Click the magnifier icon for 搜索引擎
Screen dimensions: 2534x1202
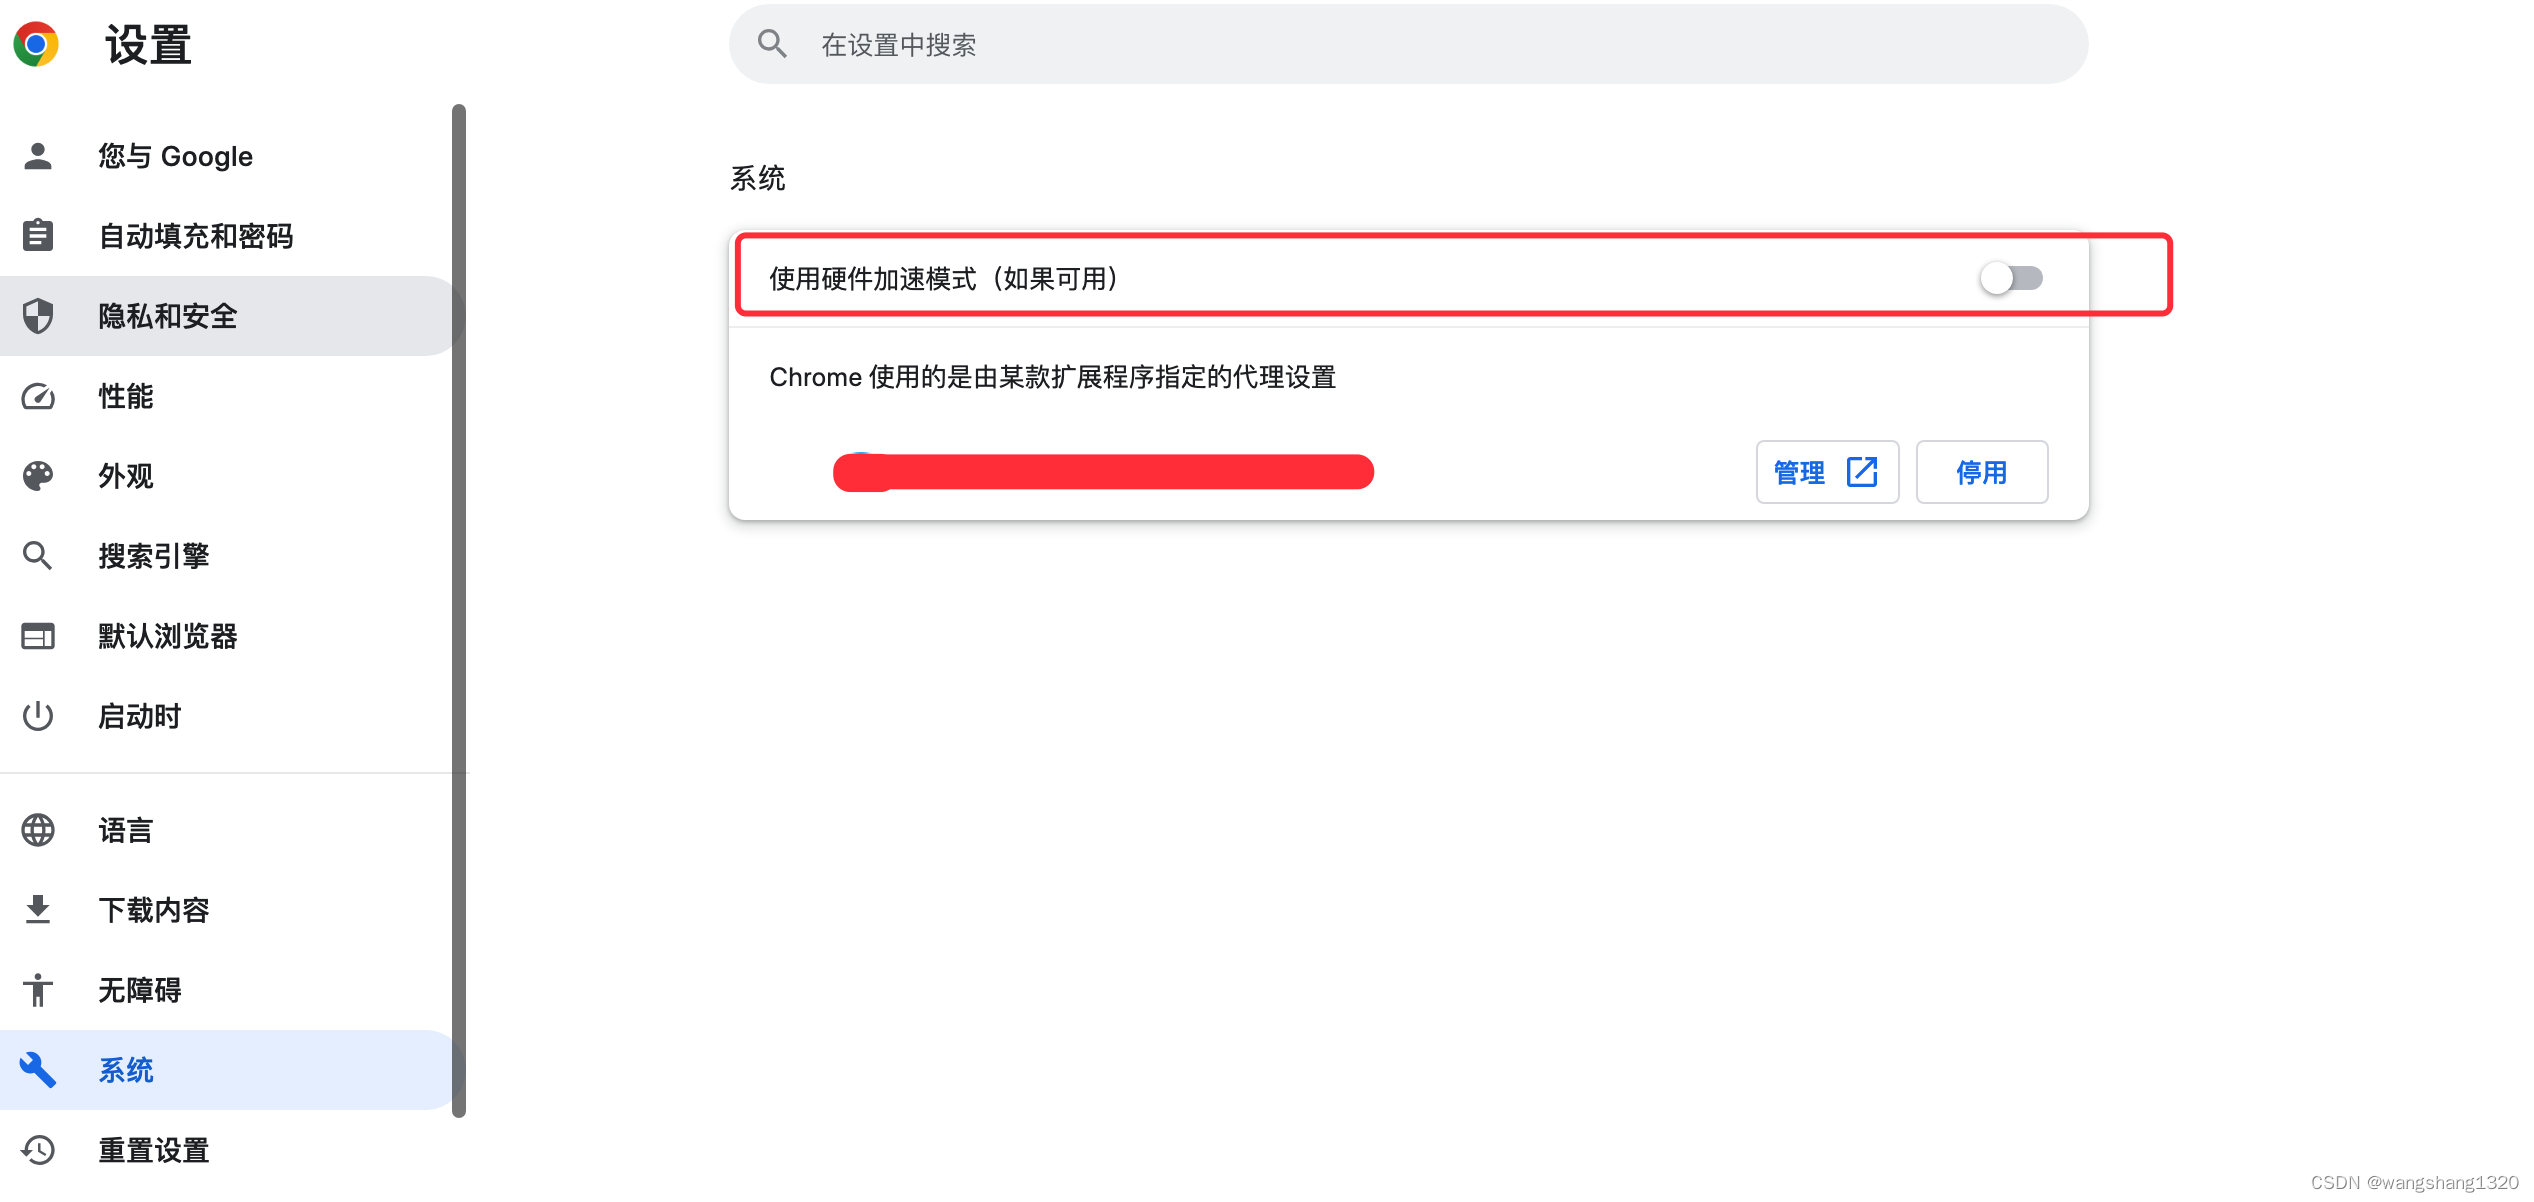coord(38,556)
